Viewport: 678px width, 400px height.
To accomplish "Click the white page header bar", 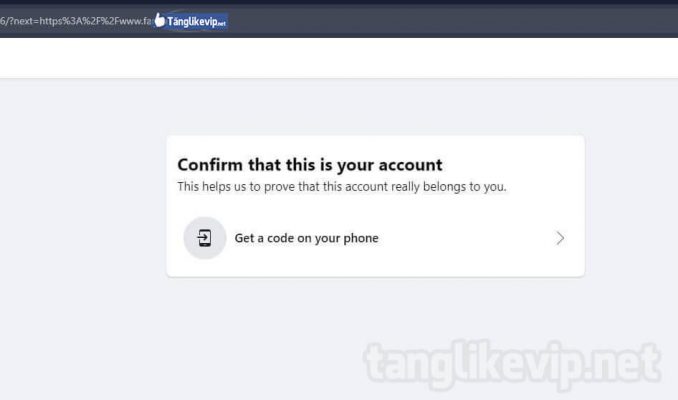I will [339, 58].
